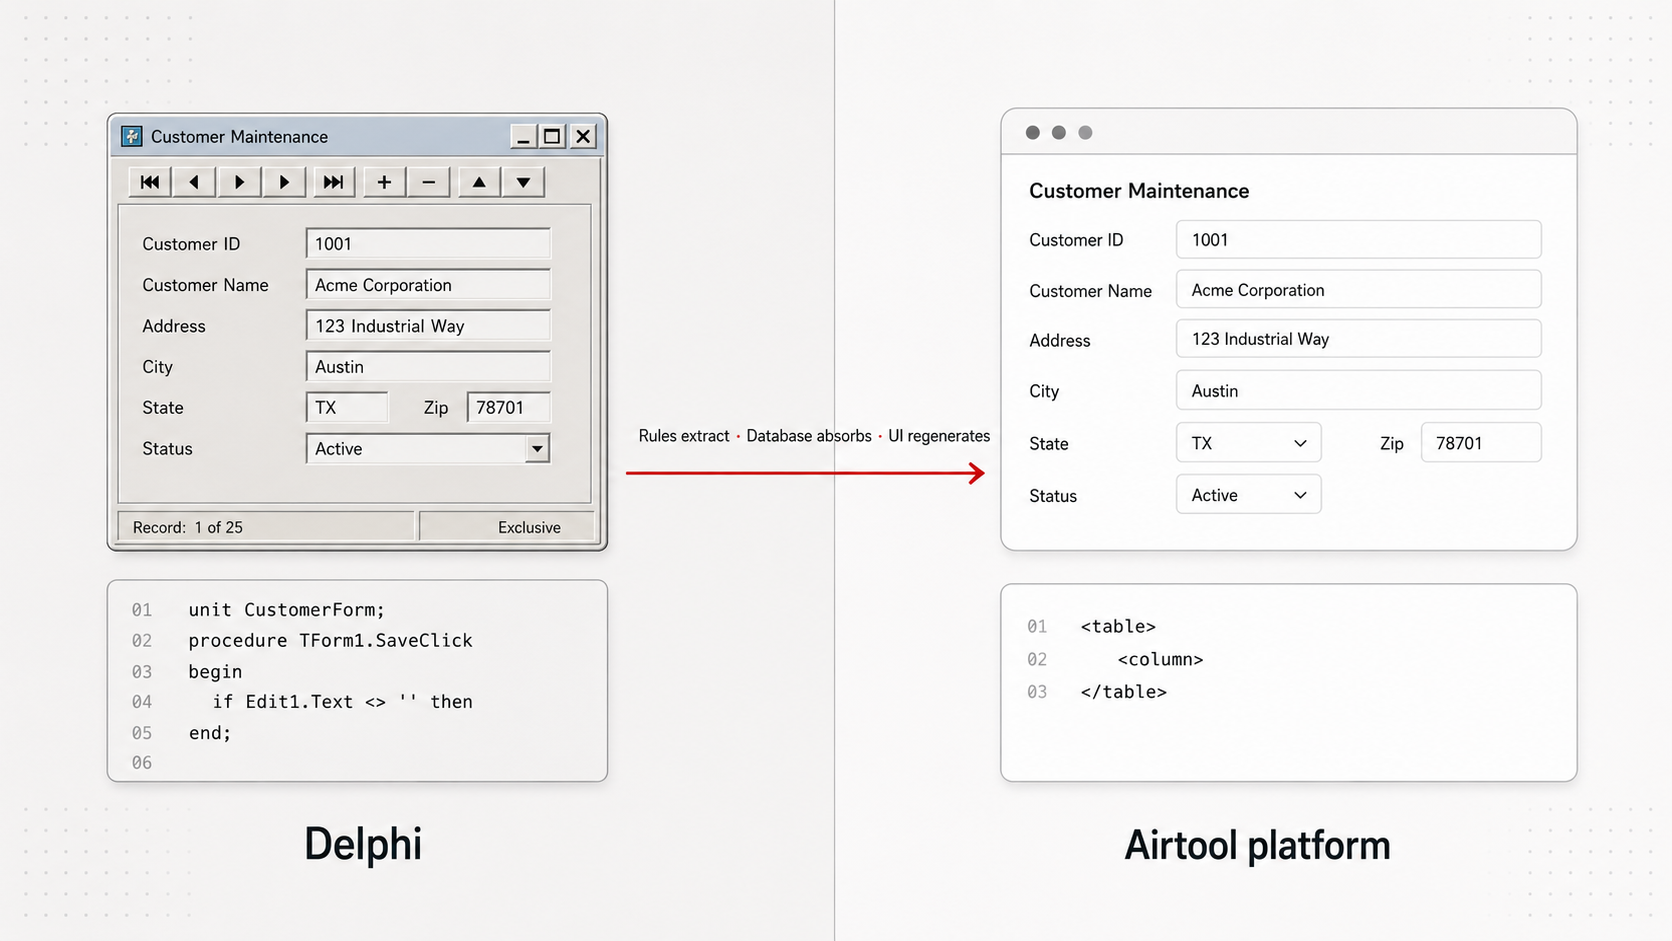Image resolution: width=1672 pixels, height=941 pixels.
Task: Click the Delphi window title bar icon
Action: [132, 136]
